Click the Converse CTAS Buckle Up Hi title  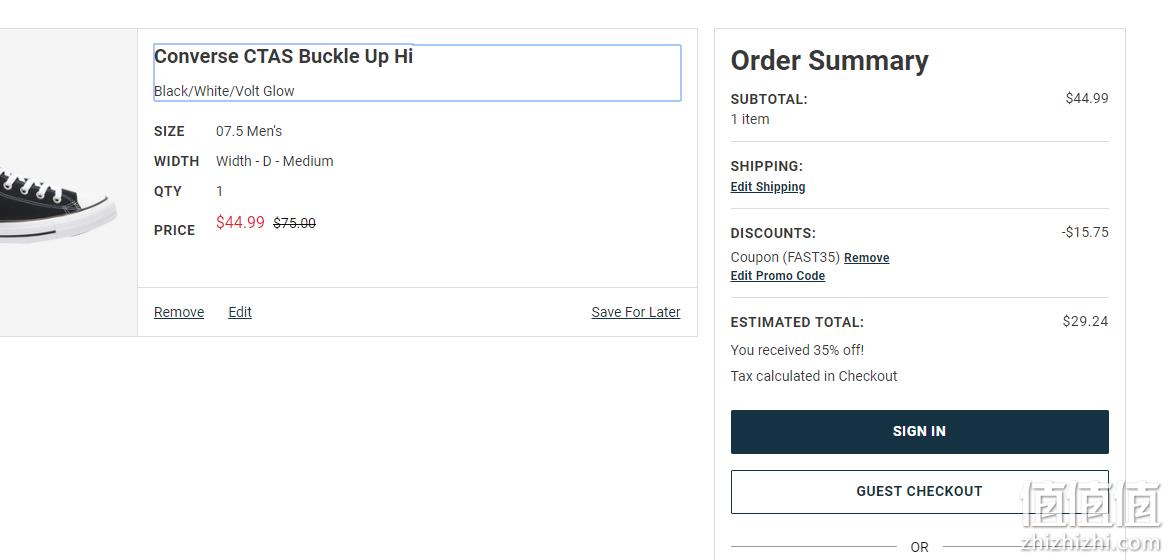tap(283, 57)
